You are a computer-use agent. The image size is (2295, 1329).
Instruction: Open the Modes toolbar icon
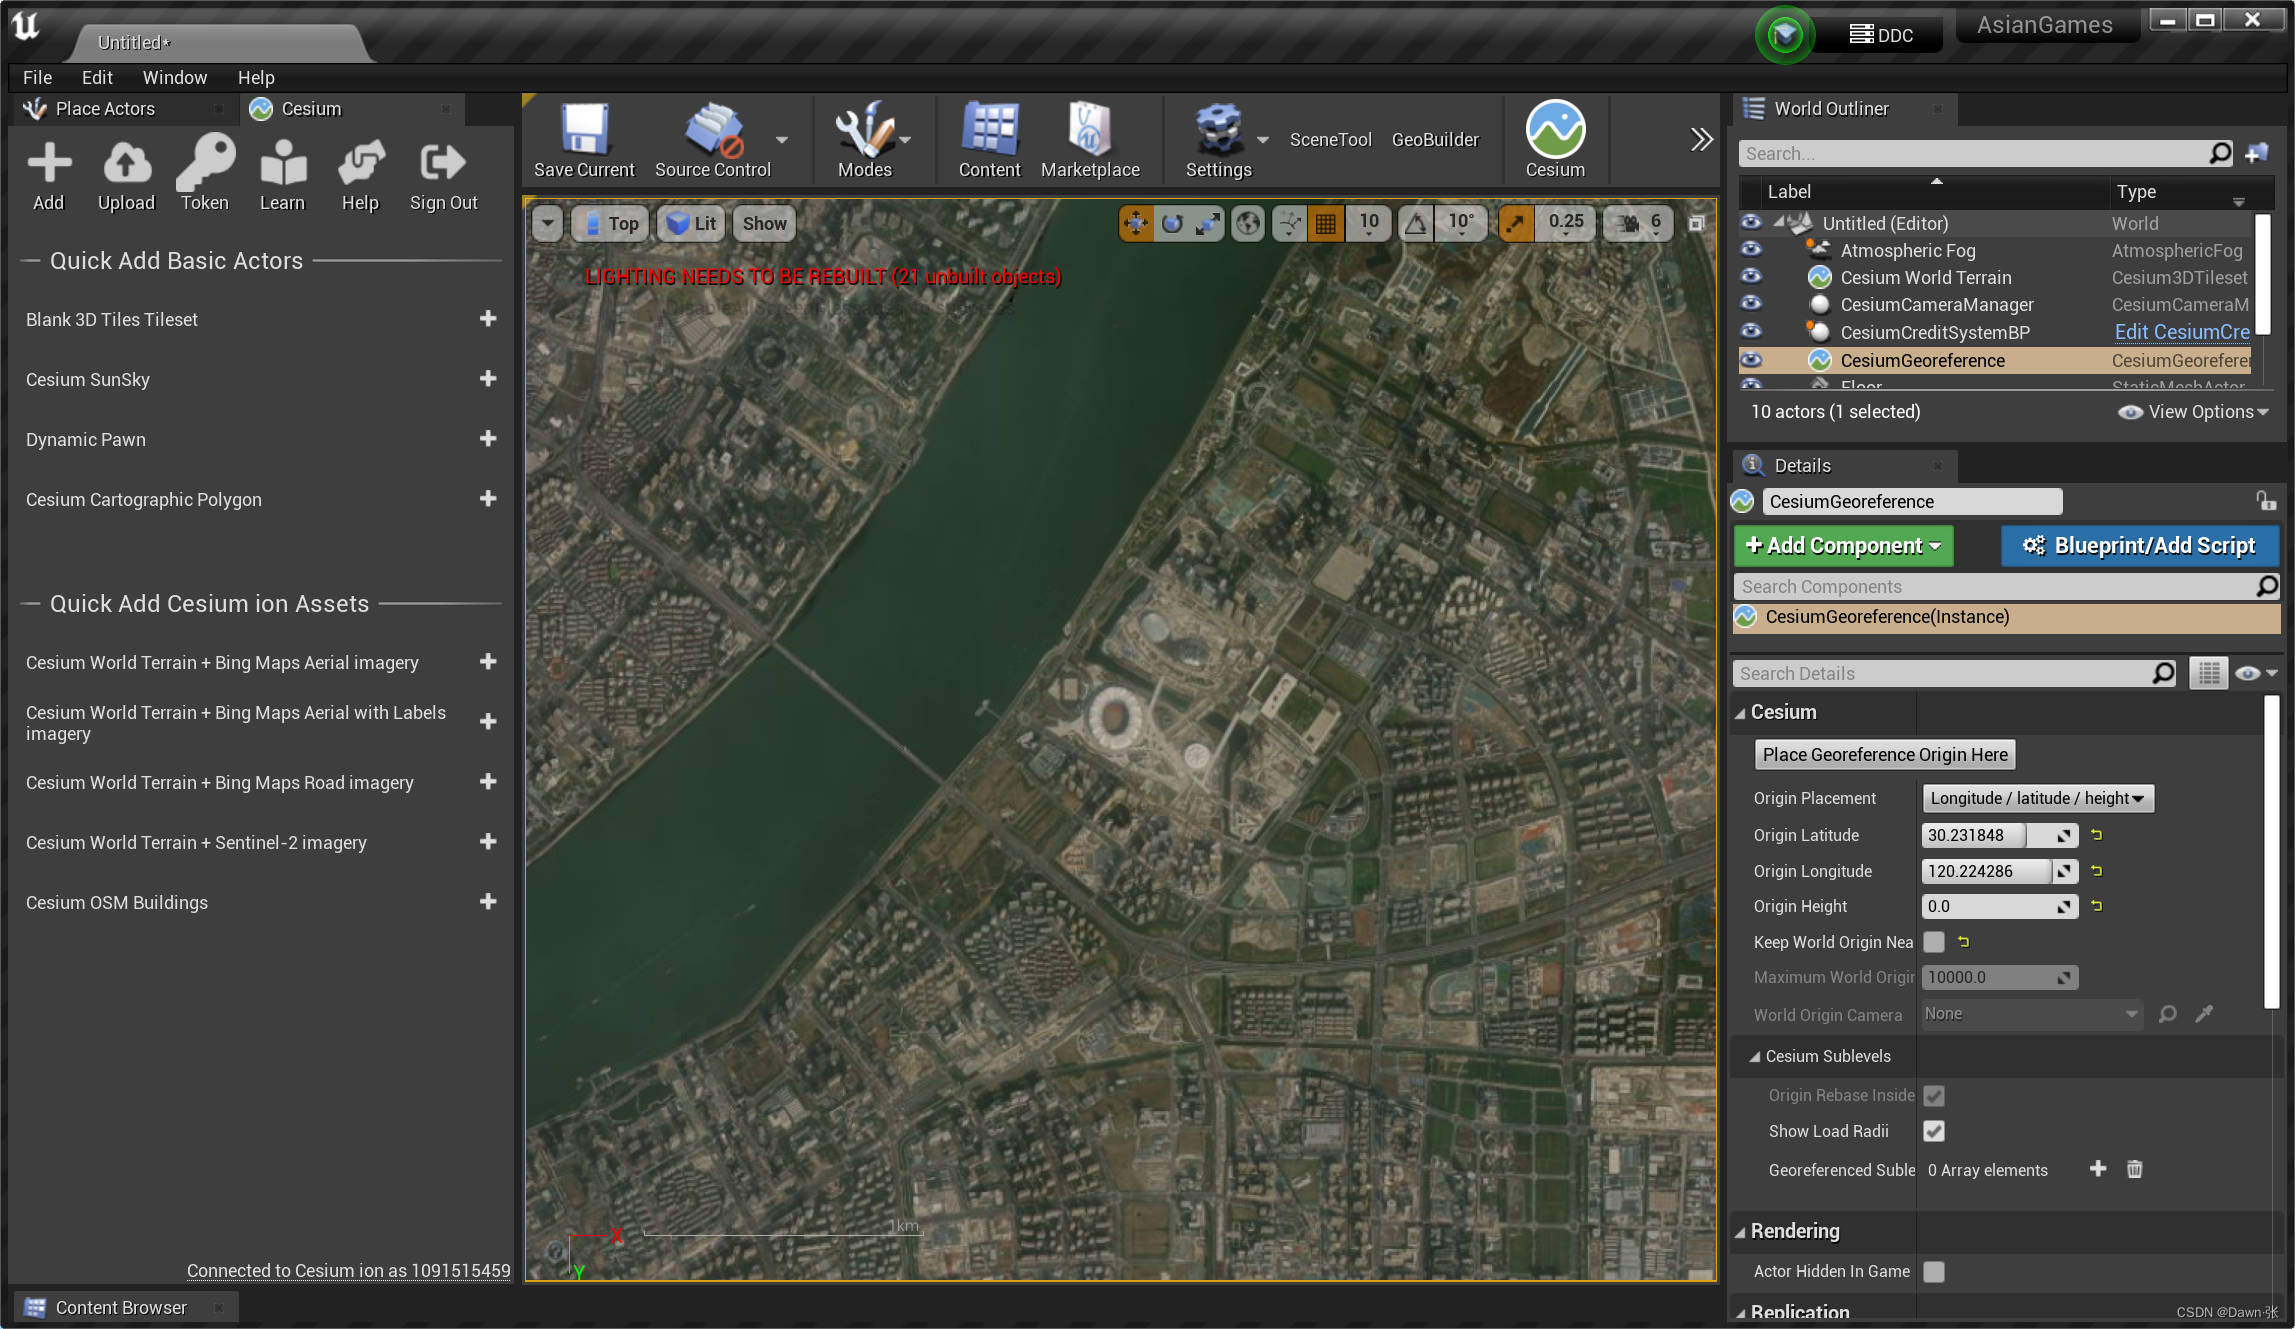coord(864,130)
